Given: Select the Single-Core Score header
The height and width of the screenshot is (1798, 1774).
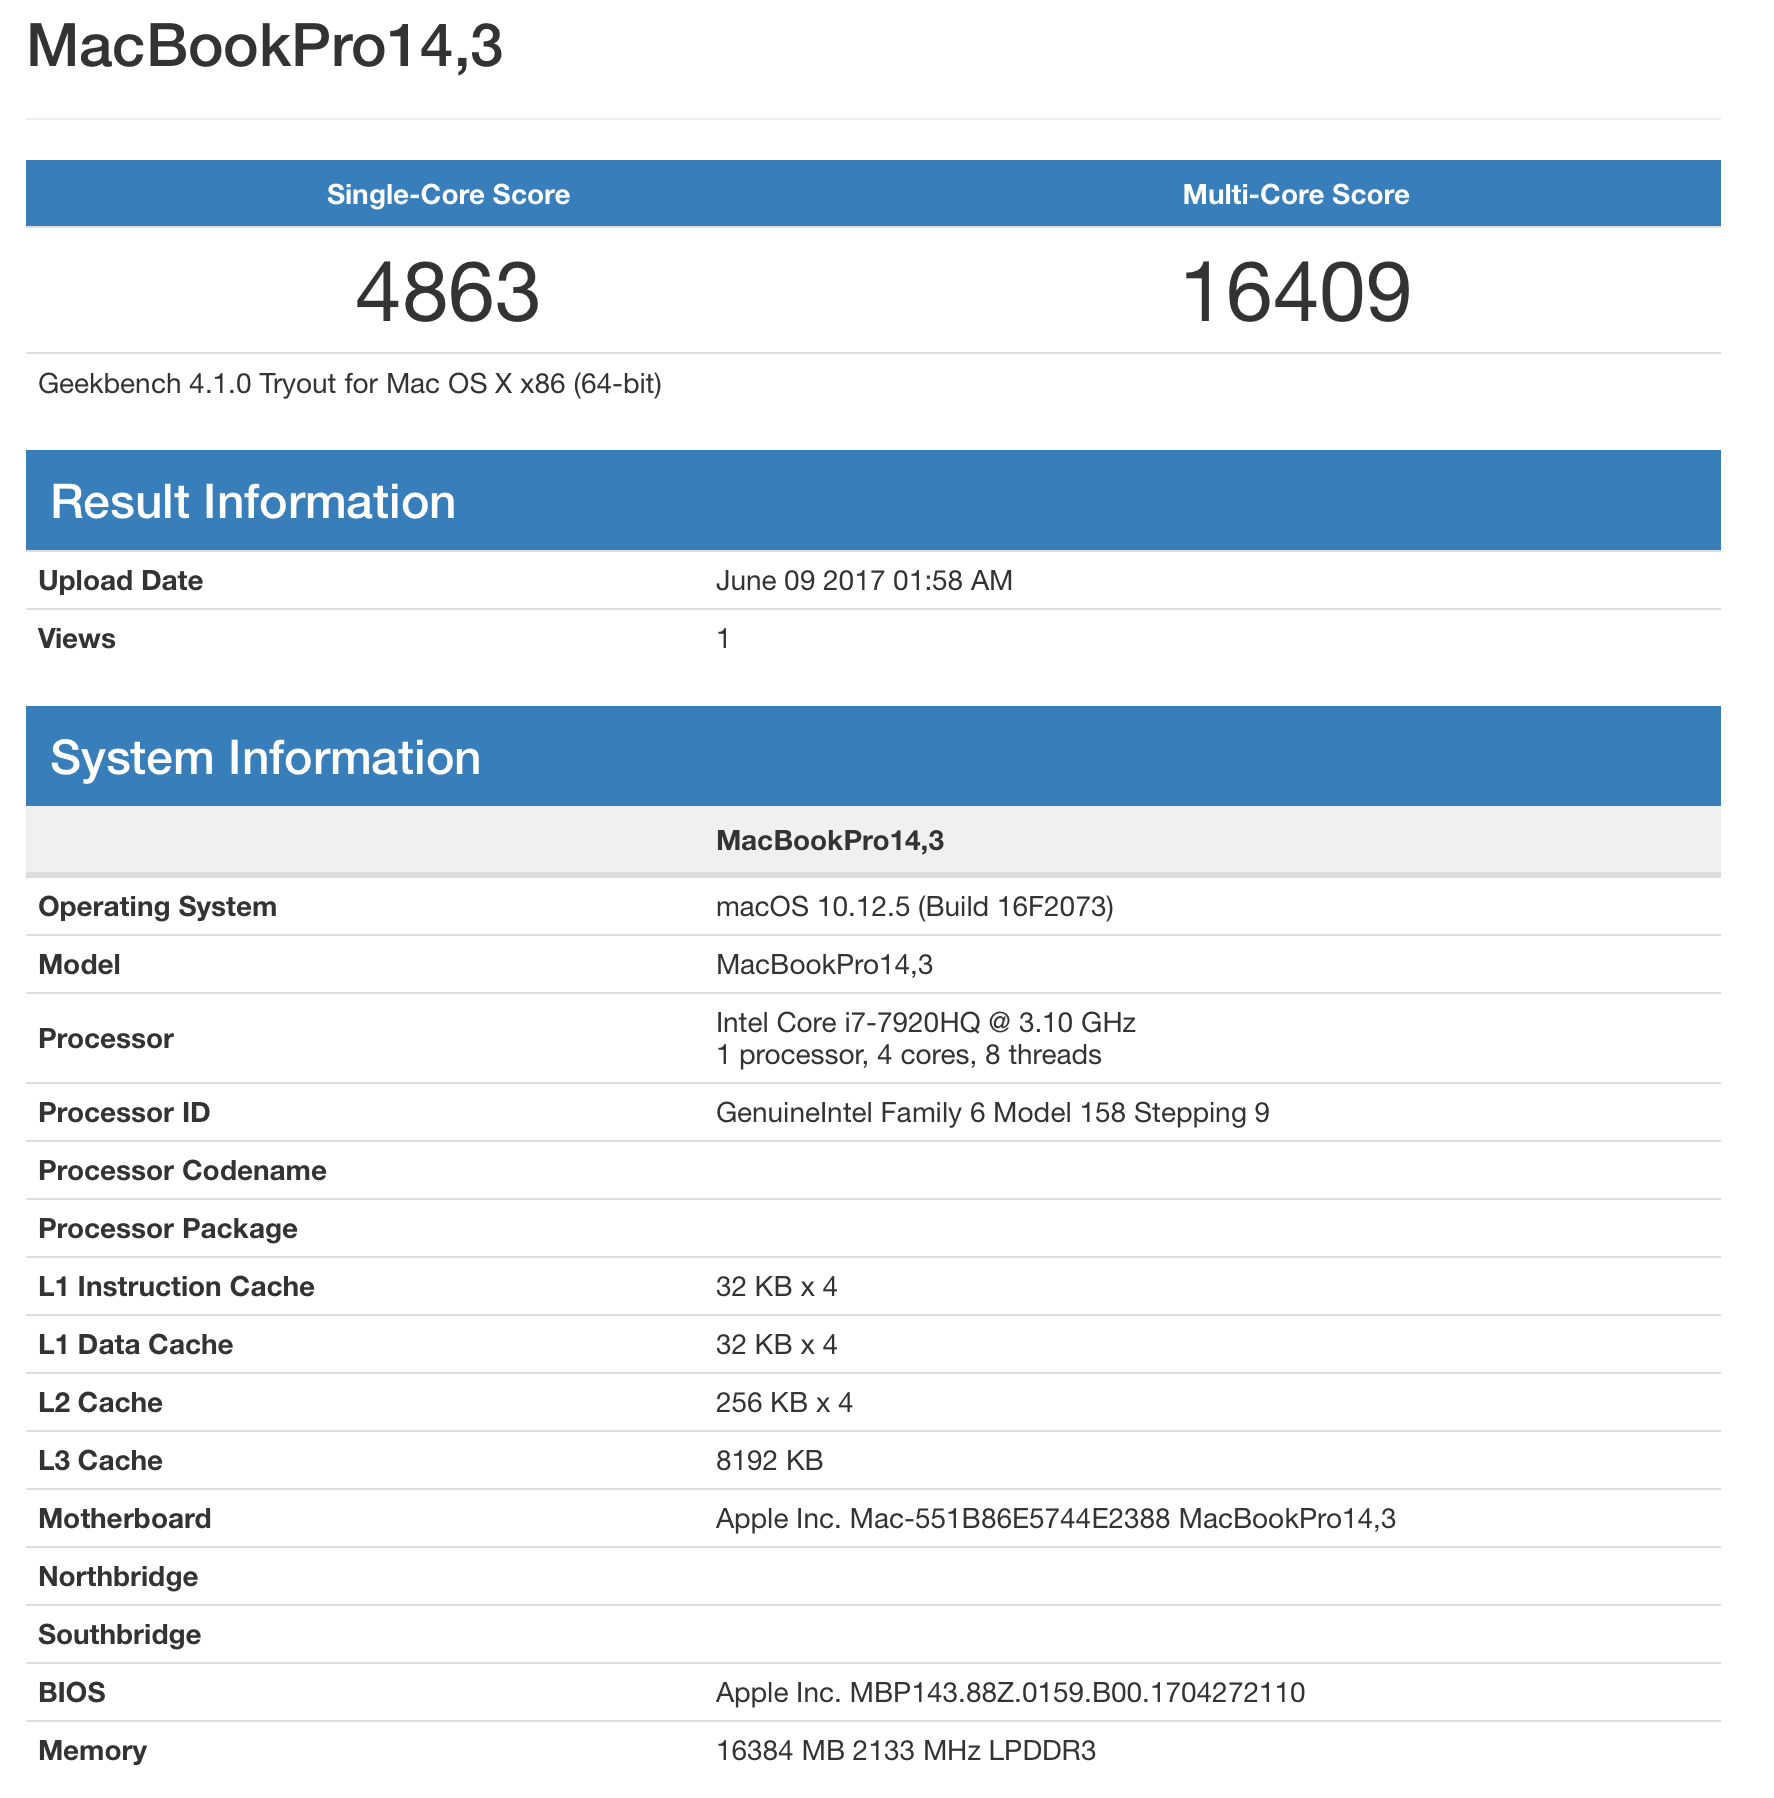Looking at the screenshot, I should pyautogui.click(x=448, y=194).
